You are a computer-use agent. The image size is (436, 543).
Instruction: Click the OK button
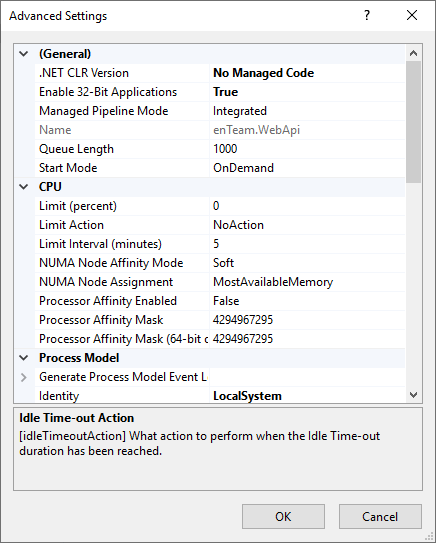(x=283, y=516)
